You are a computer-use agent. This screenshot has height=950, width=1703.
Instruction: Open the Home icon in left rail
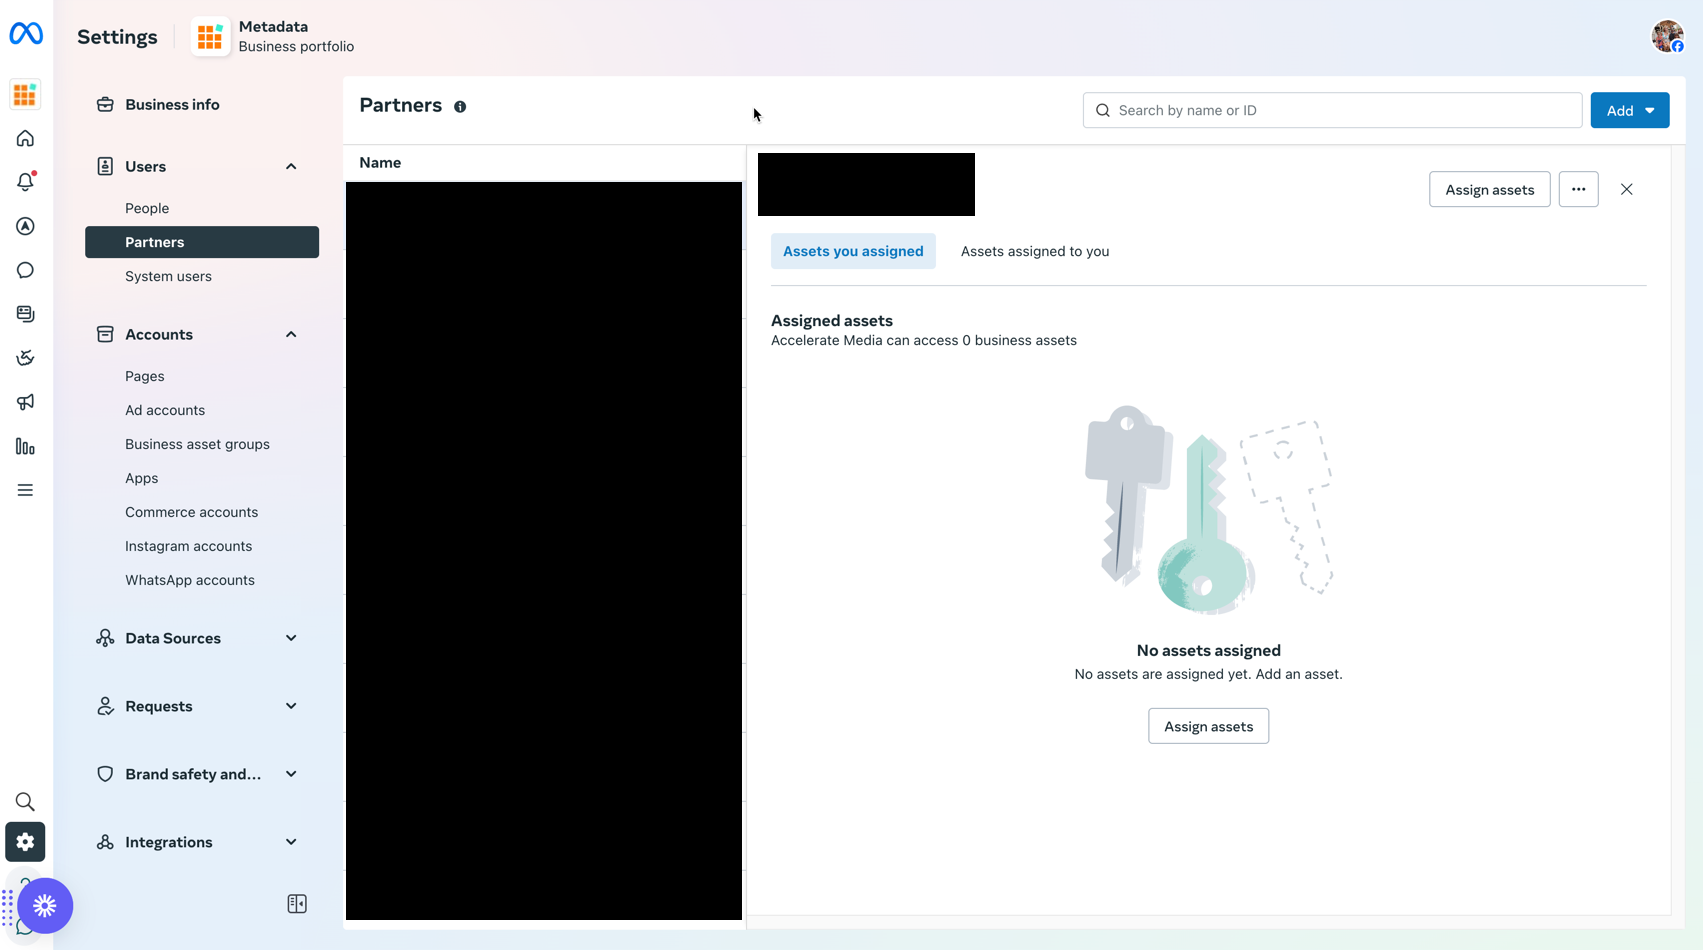coord(26,138)
